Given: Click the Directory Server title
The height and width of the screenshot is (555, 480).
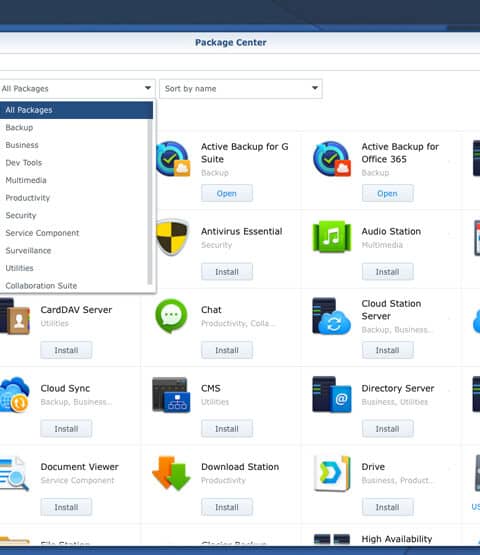Looking at the screenshot, I should tap(398, 388).
